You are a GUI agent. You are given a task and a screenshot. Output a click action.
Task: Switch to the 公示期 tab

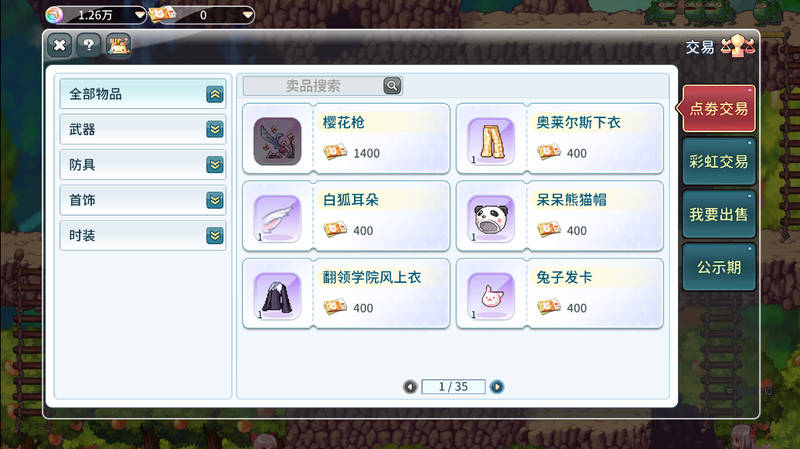(718, 267)
